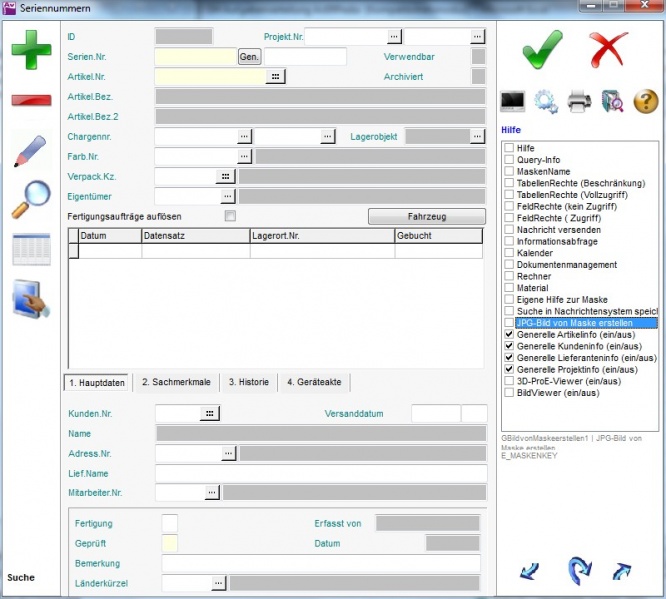Uncheck Generelle Artikelinfo (ein/aus)
Screen dimensions: 666x599
pyautogui.click(x=510, y=334)
